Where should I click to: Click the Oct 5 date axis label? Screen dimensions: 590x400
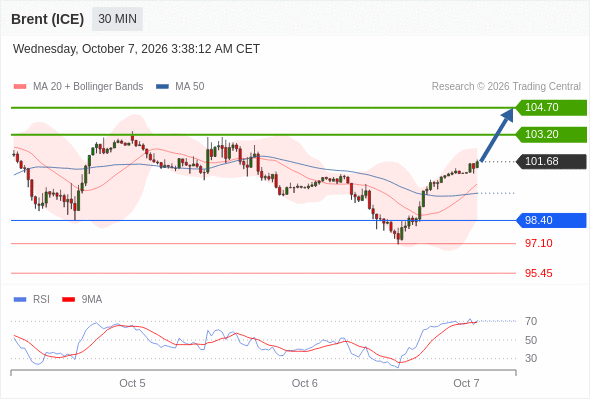(132, 383)
